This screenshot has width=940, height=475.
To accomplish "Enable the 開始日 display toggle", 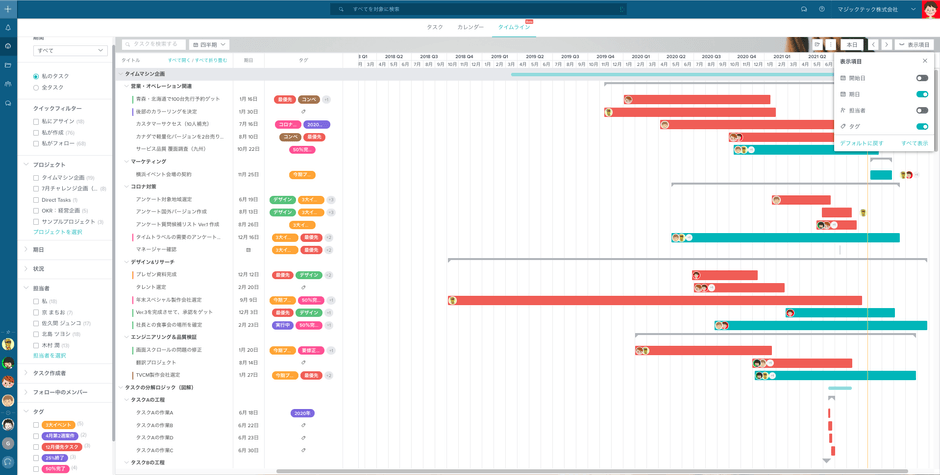I will point(921,78).
